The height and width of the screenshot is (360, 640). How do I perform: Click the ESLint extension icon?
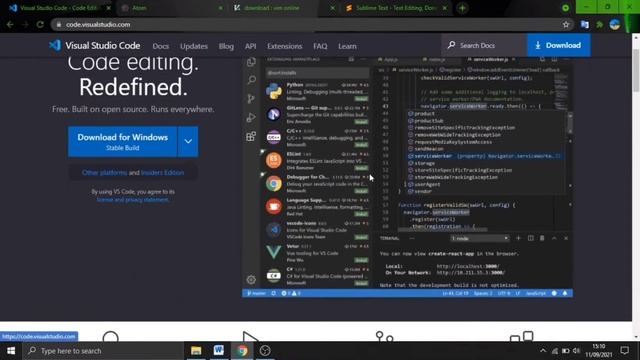274,160
